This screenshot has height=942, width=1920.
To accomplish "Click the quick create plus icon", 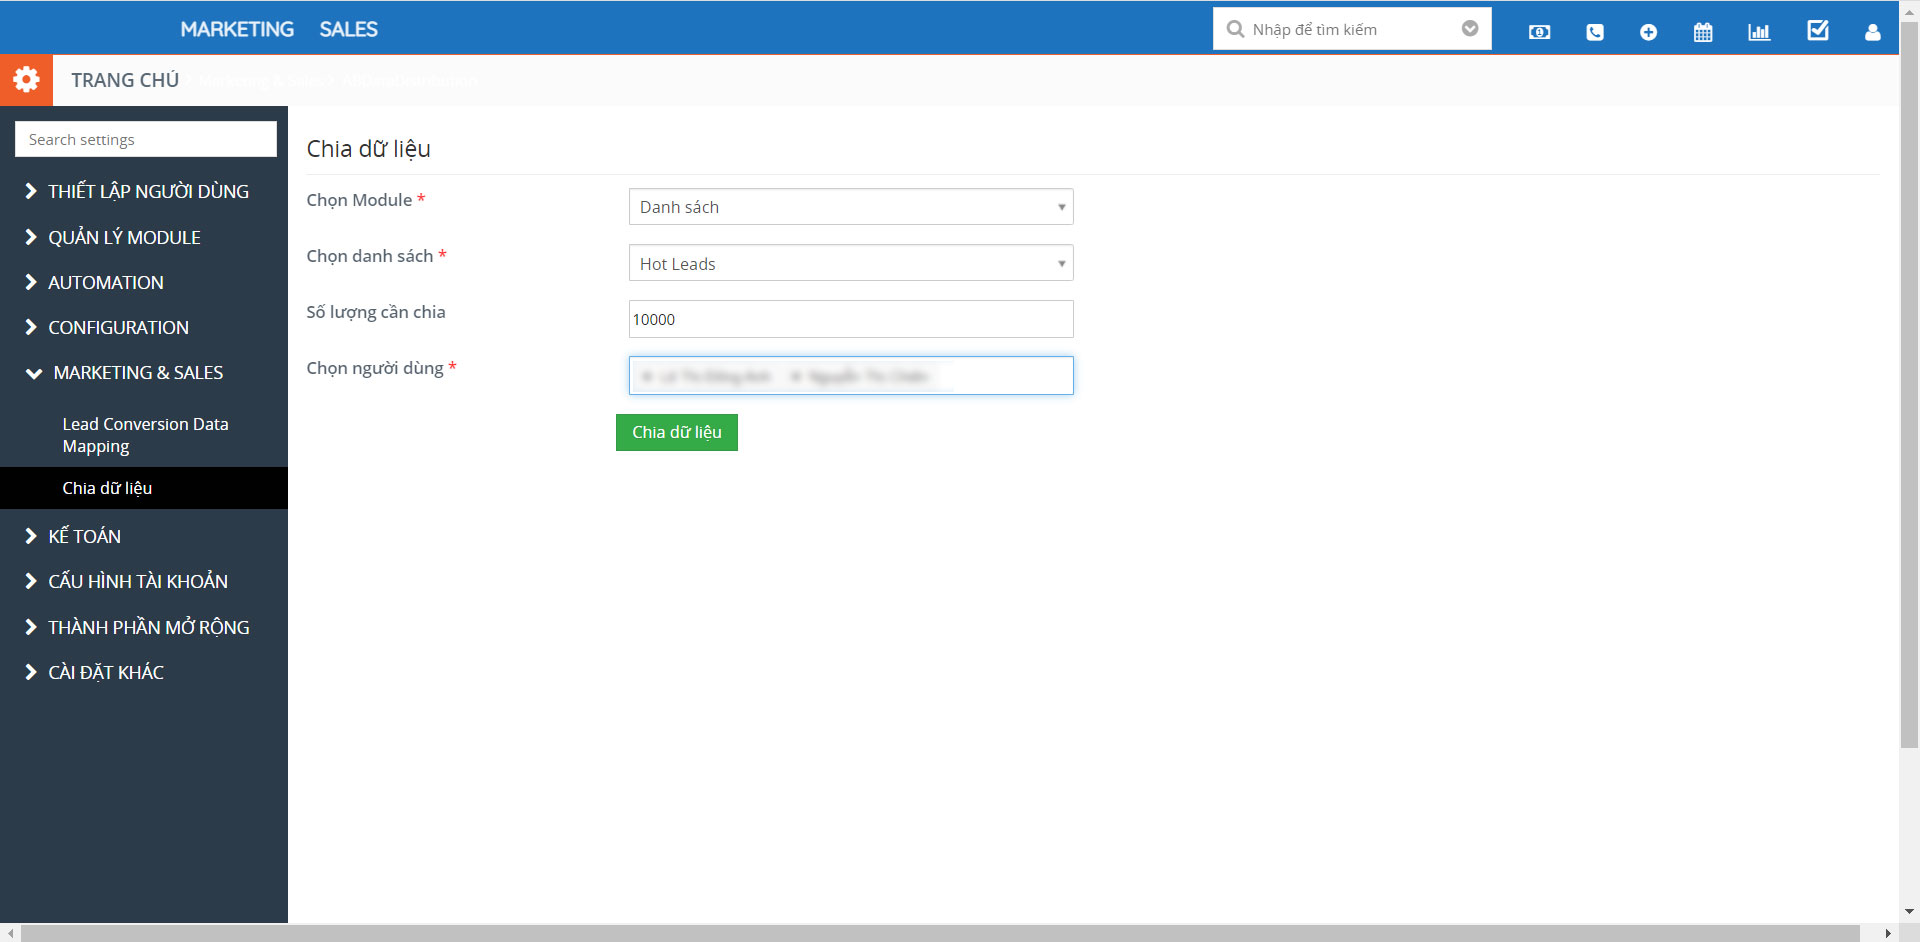I will tap(1648, 32).
